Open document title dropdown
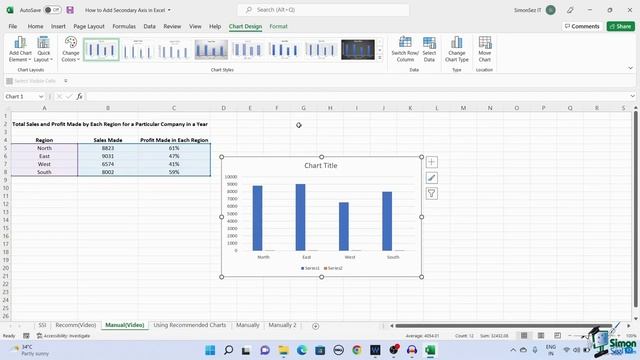 tap(169, 10)
